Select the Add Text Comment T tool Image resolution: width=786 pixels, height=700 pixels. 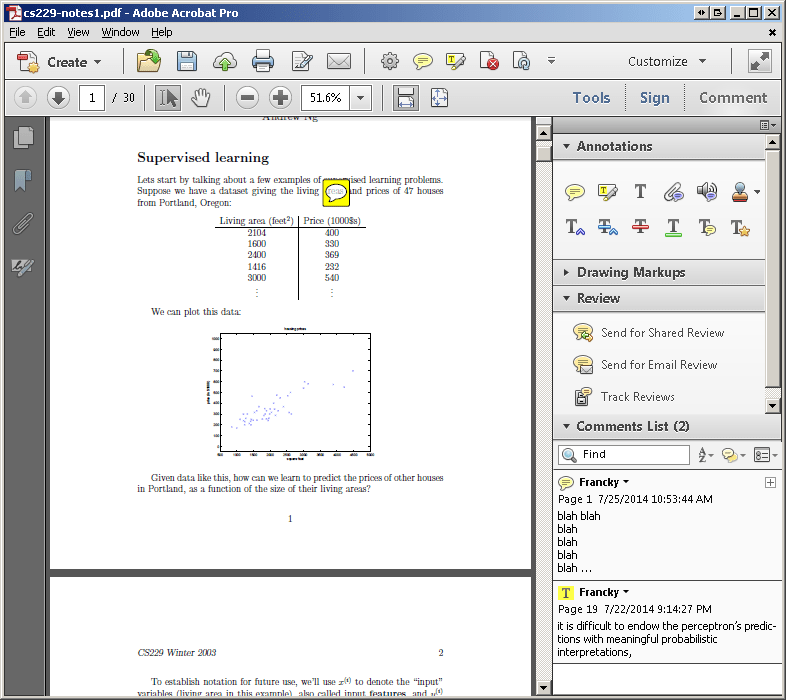(640, 192)
